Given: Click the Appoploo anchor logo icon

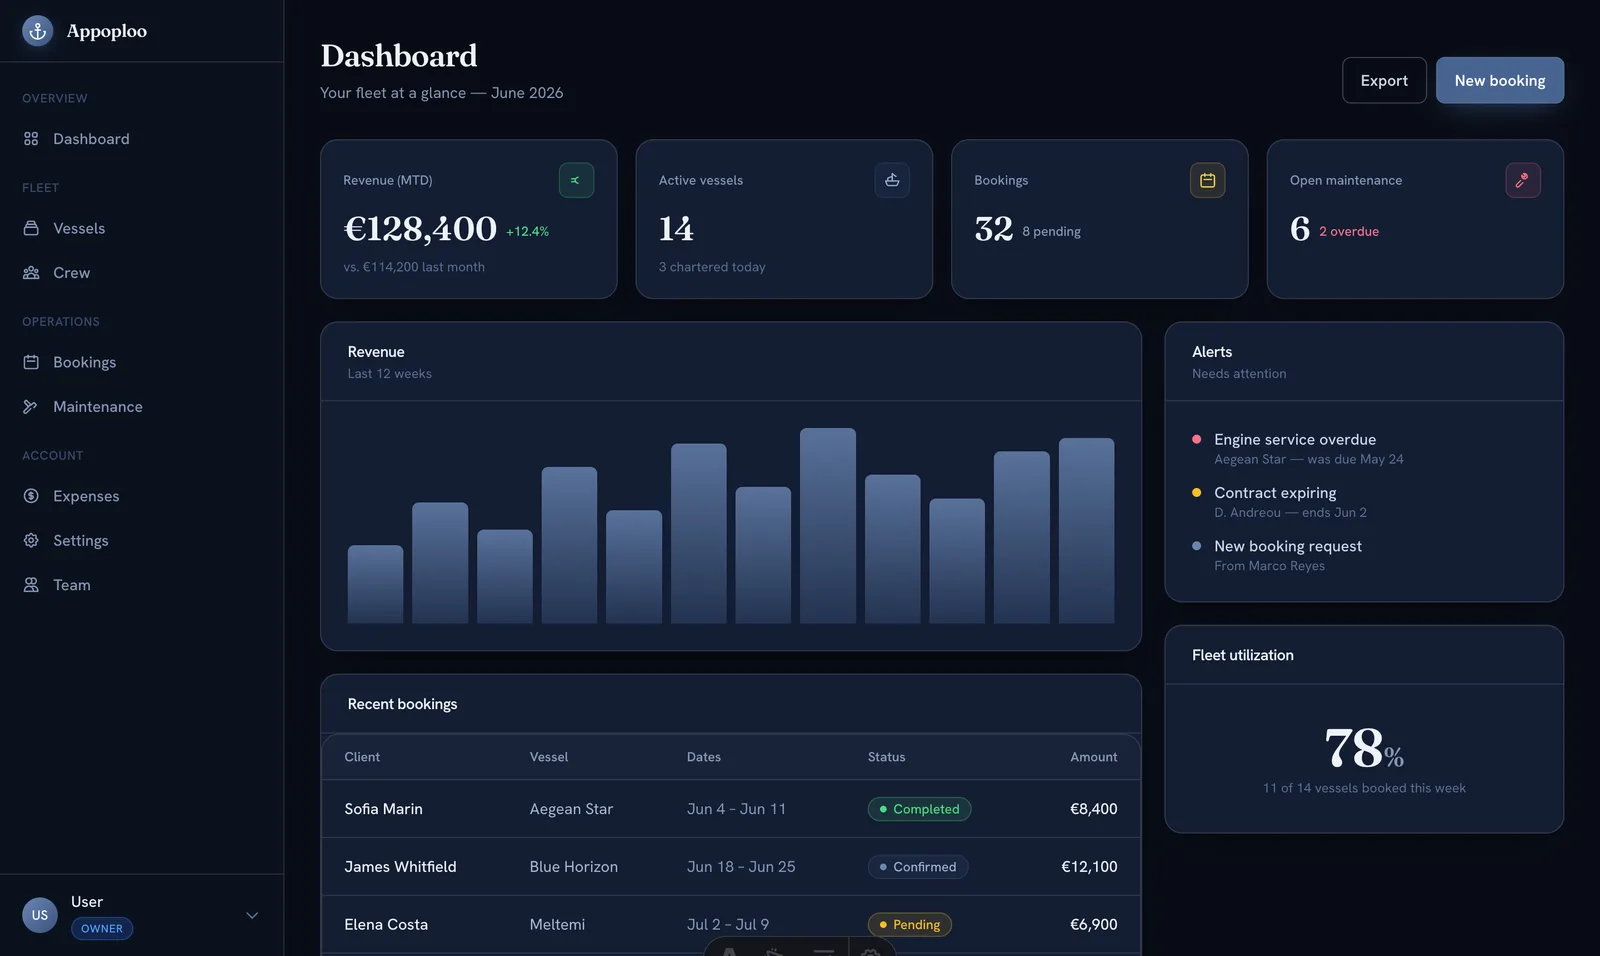Looking at the screenshot, I should pos(38,31).
